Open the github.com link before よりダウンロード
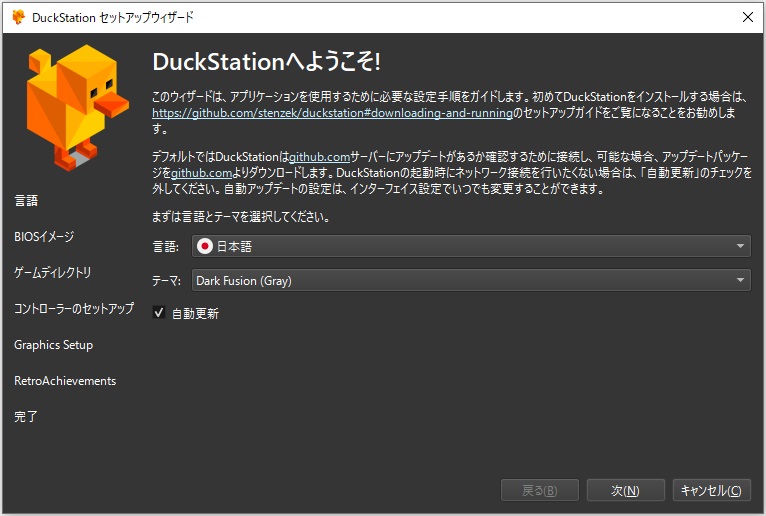 coord(201,173)
